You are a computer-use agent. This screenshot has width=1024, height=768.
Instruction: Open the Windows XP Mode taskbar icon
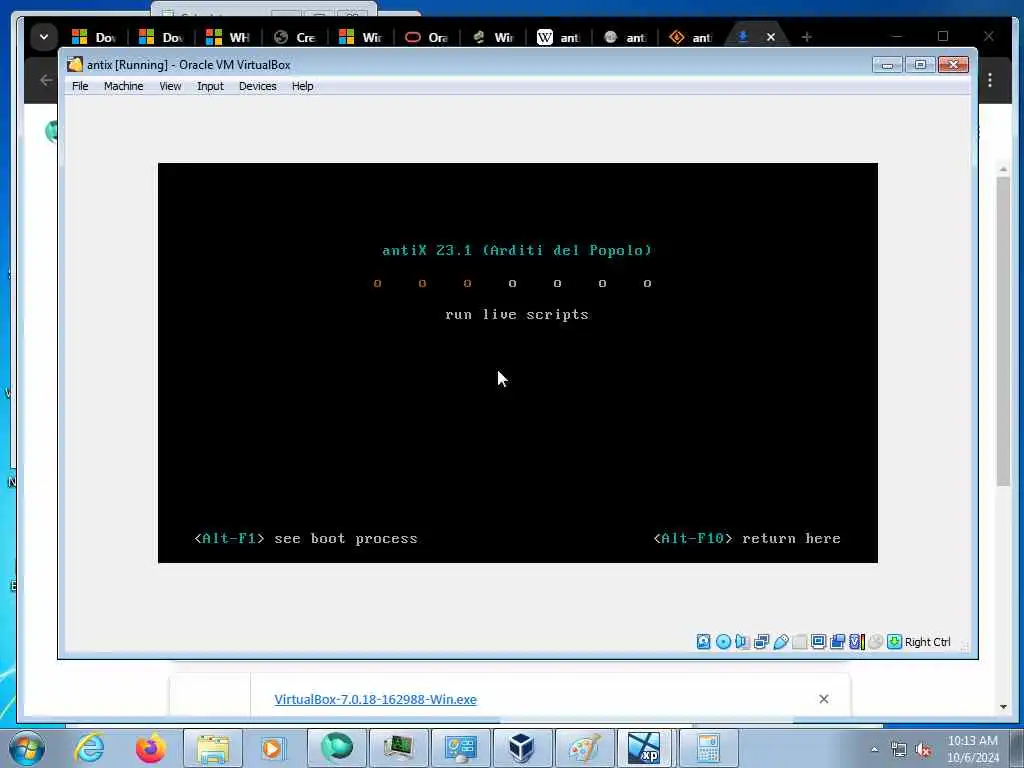coord(645,748)
